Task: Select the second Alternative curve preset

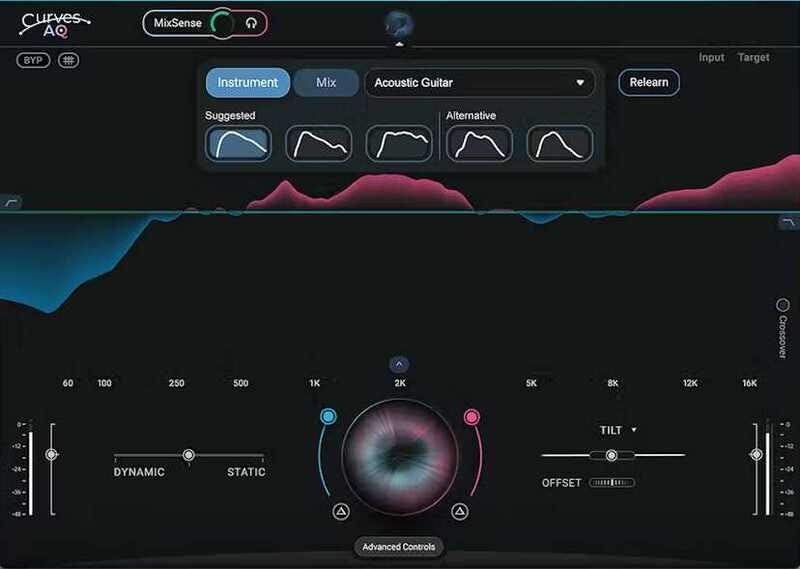Action: [560, 143]
